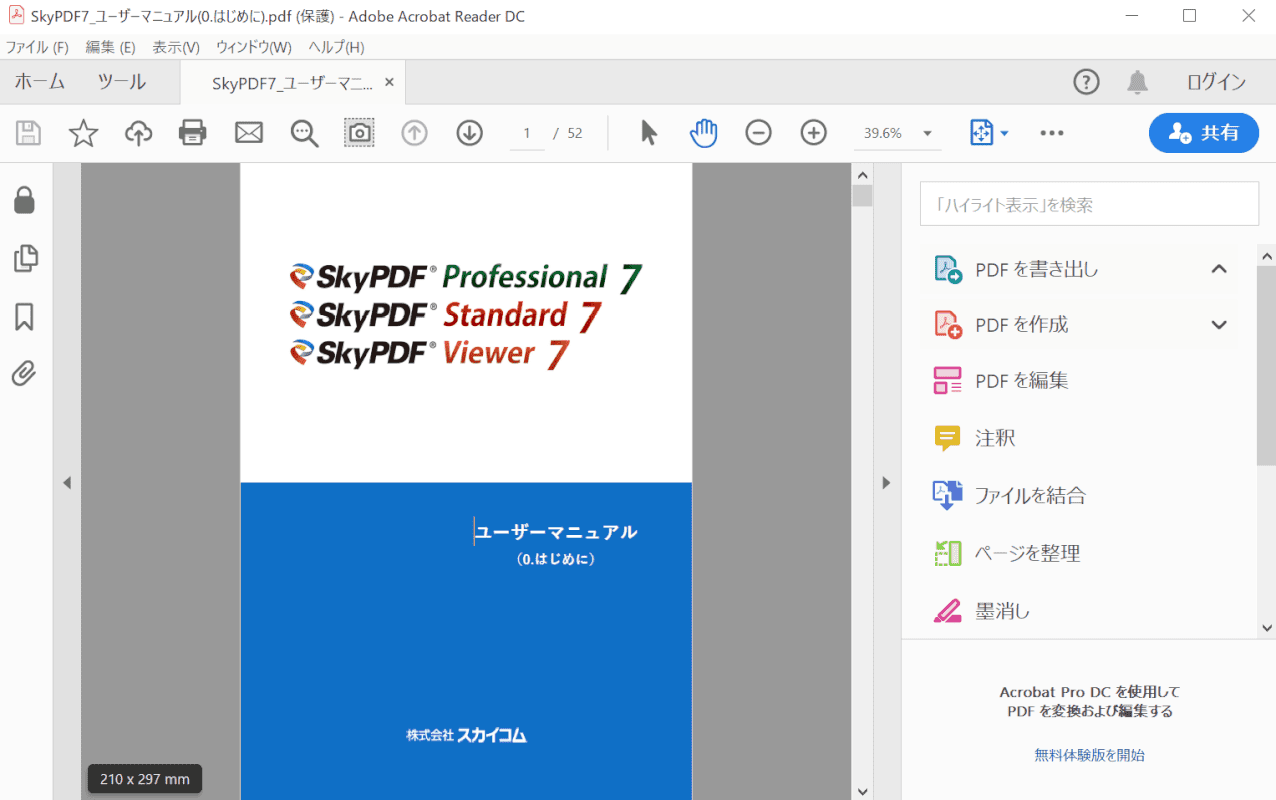Expand the PDFを作成 section chevron

tap(1219, 325)
